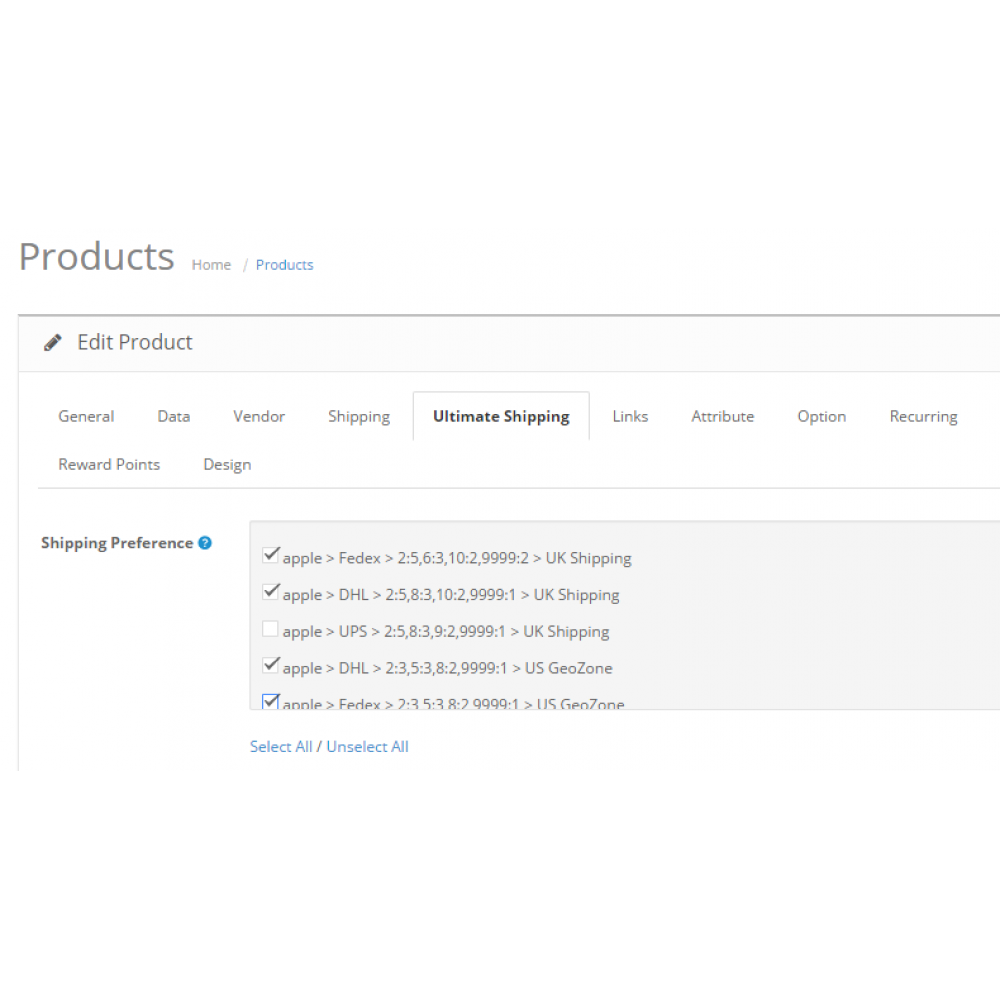1000x1000 pixels.
Task: Switch to the Attribute tab
Action: (x=723, y=416)
